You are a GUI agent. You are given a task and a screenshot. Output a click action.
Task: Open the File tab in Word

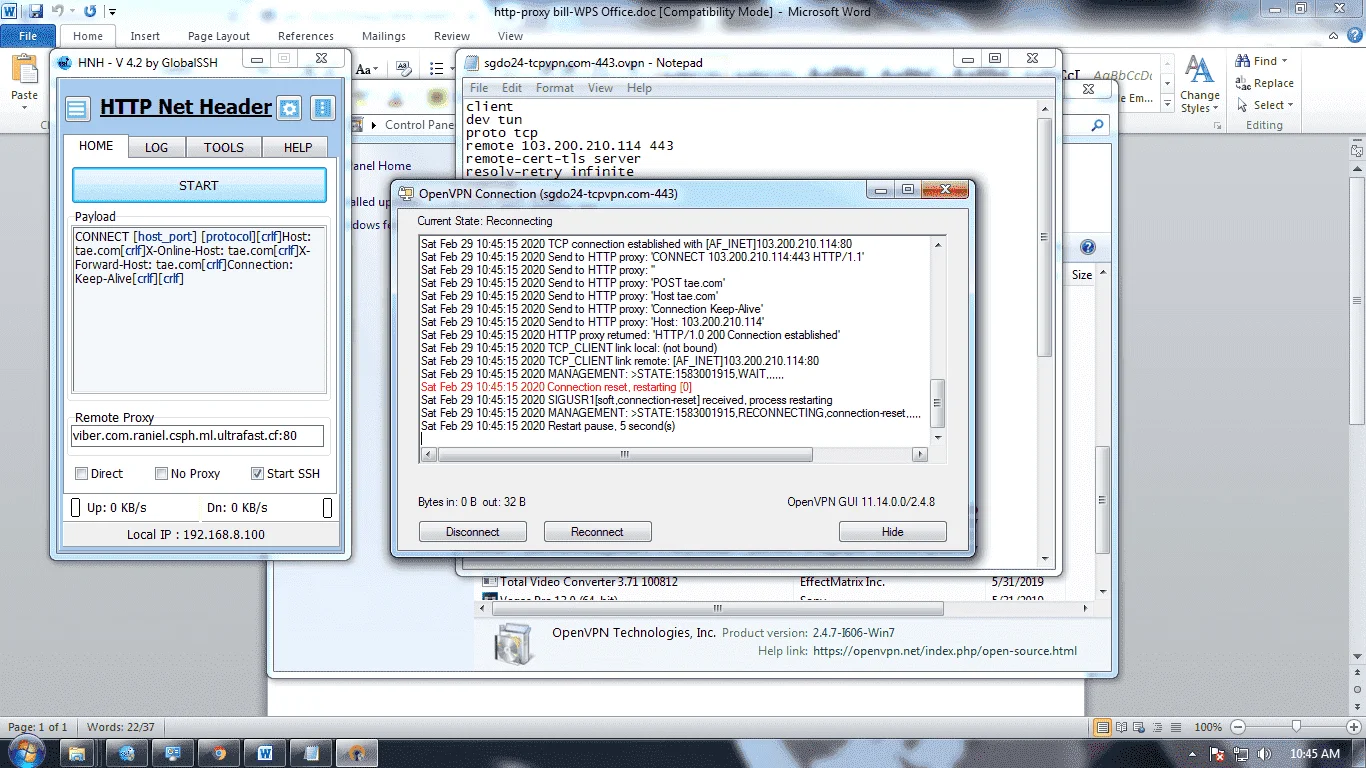(x=27, y=36)
